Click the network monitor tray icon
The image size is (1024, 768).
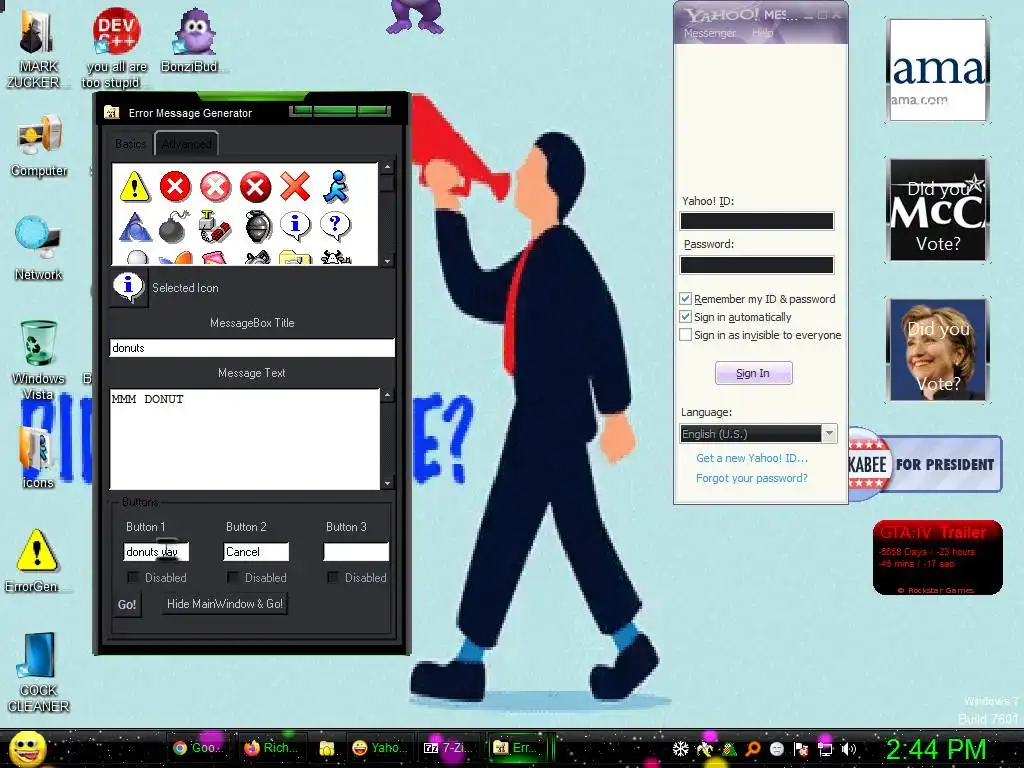825,749
